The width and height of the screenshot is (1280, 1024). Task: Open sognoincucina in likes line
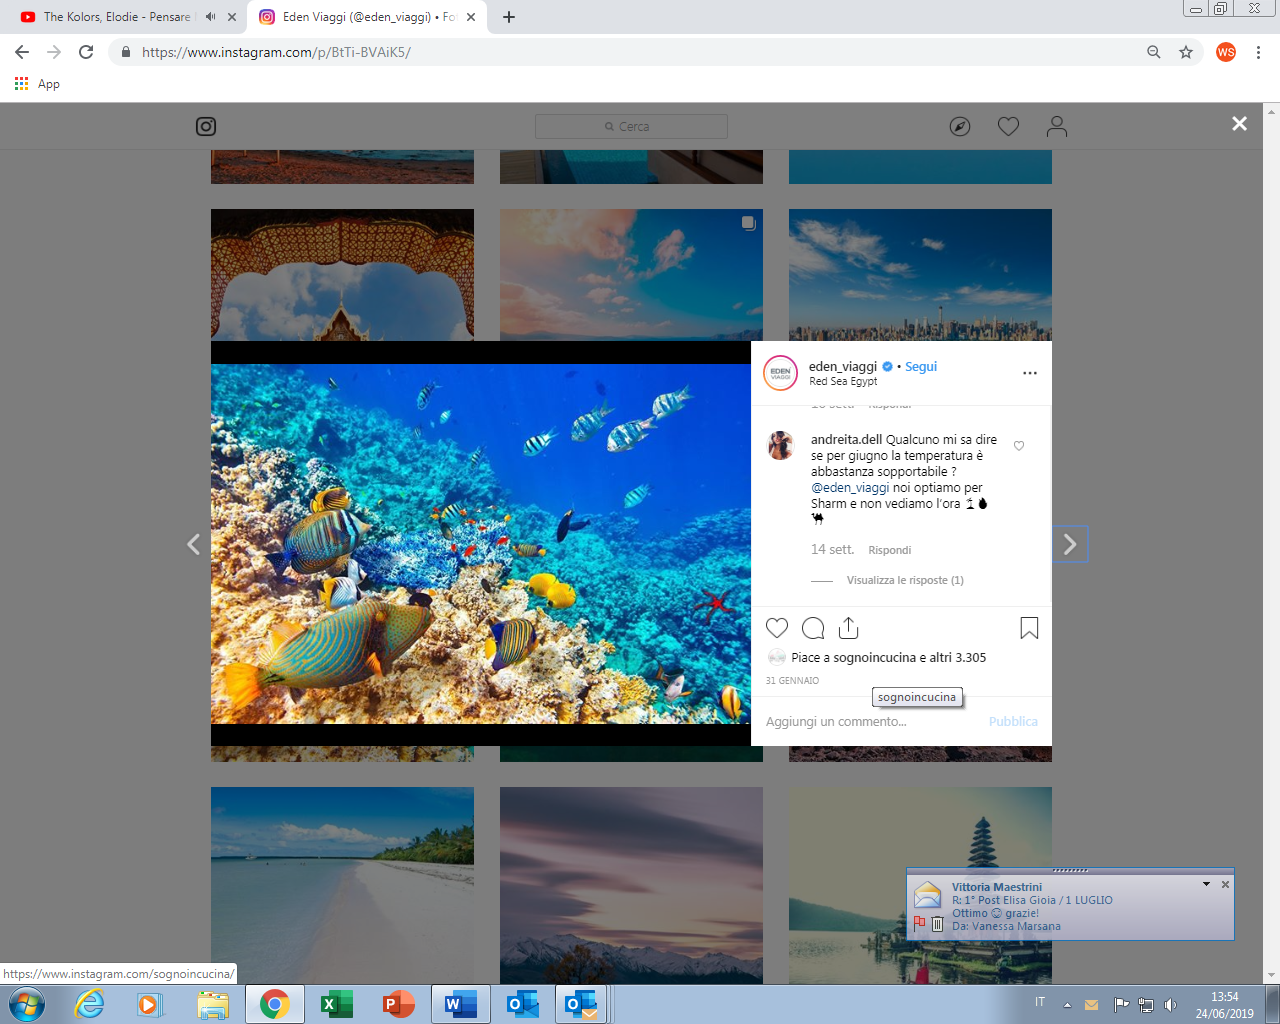(x=875, y=657)
